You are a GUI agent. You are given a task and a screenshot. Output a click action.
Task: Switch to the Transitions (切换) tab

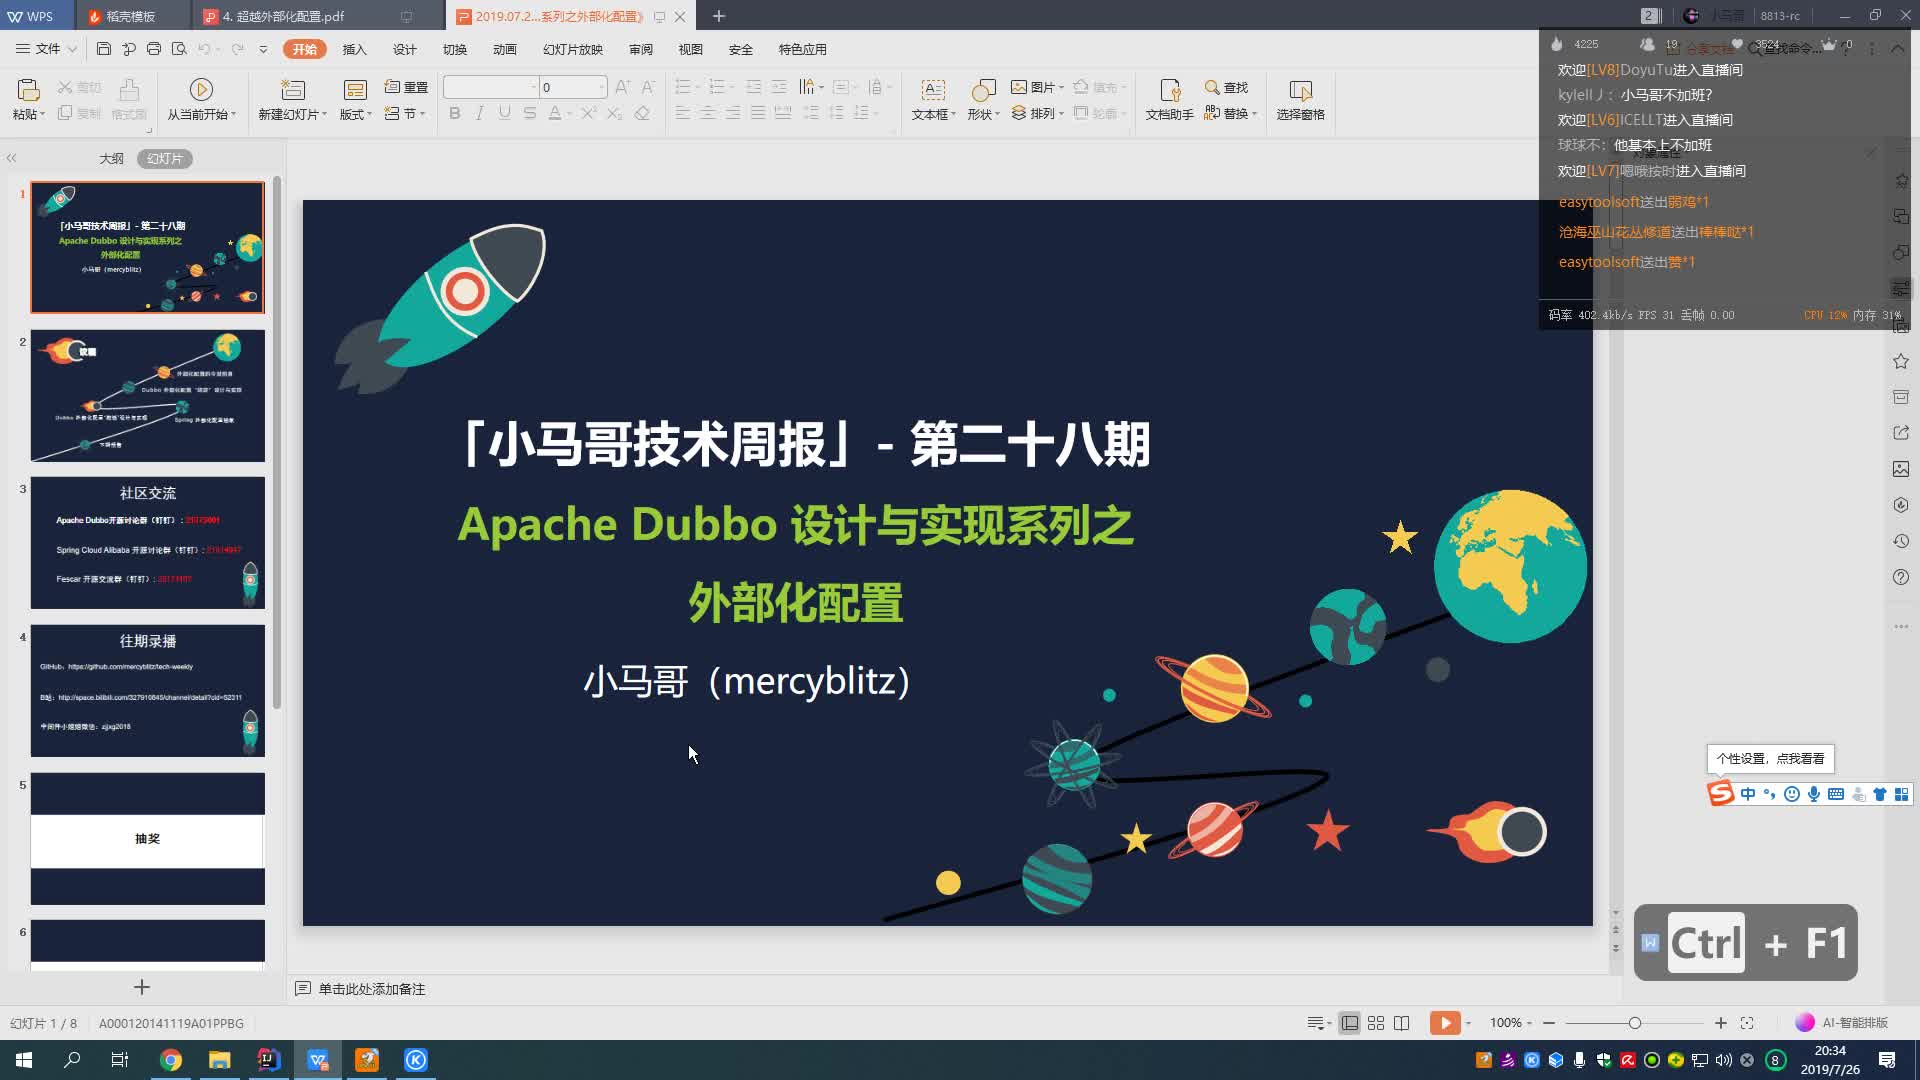point(455,49)
